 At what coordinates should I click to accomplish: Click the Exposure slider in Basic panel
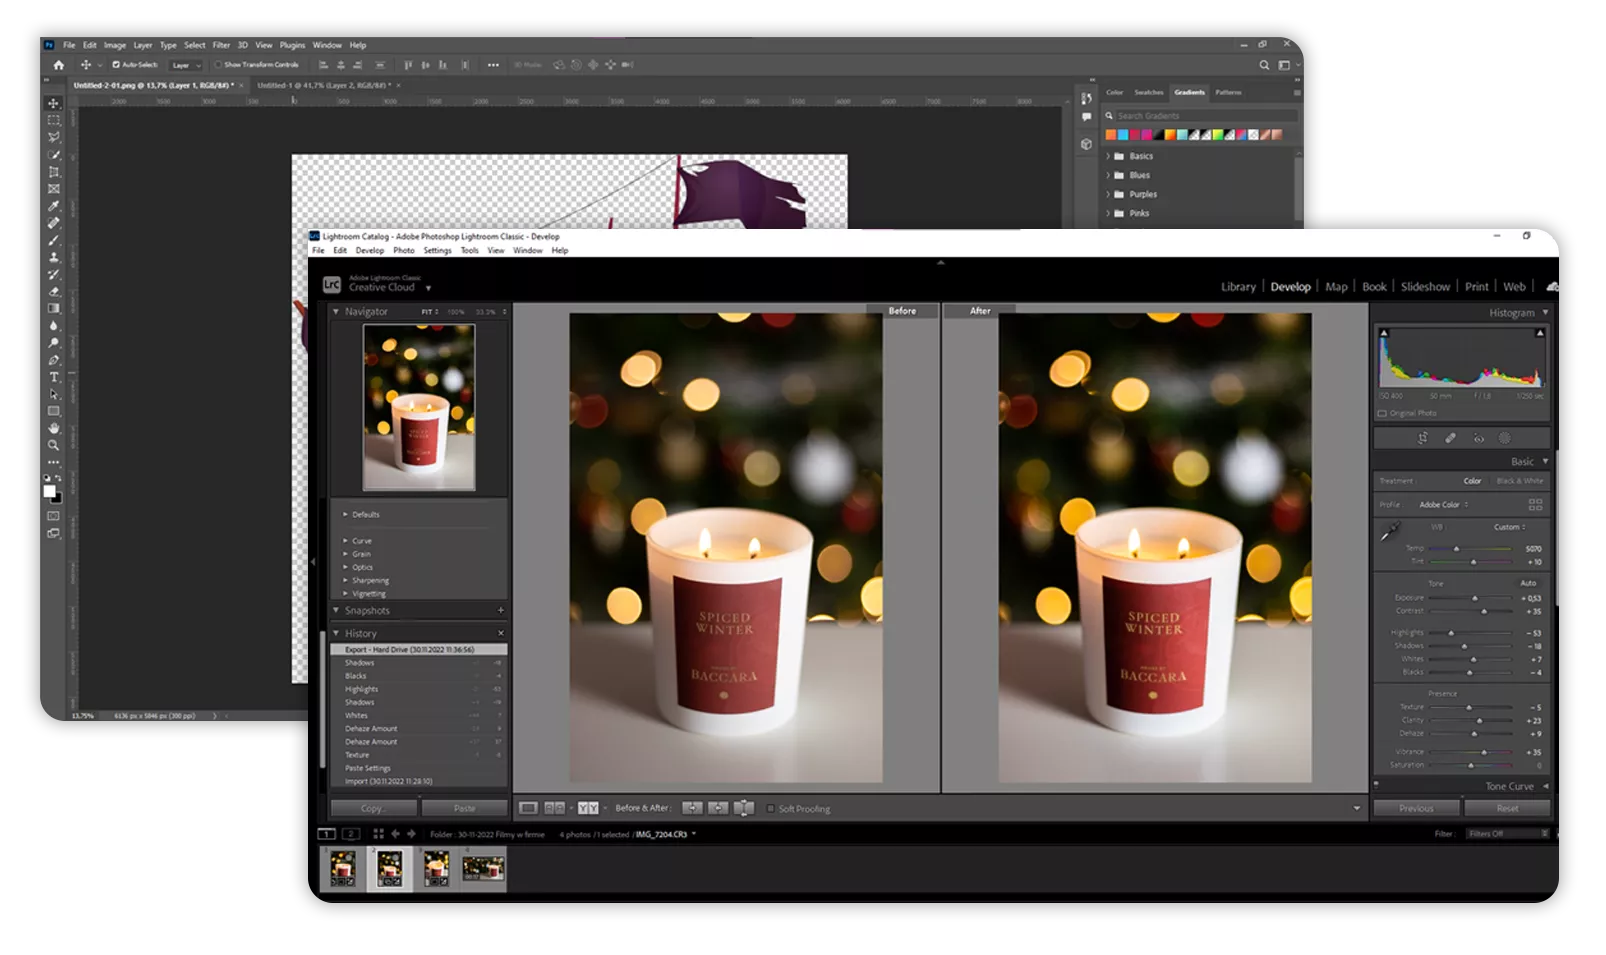(x=1470, y=598)
